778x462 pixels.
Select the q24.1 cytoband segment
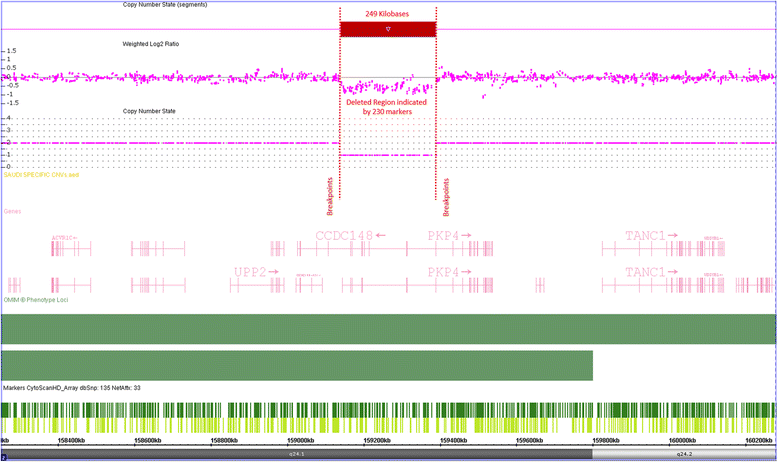[x=296, y=453]
